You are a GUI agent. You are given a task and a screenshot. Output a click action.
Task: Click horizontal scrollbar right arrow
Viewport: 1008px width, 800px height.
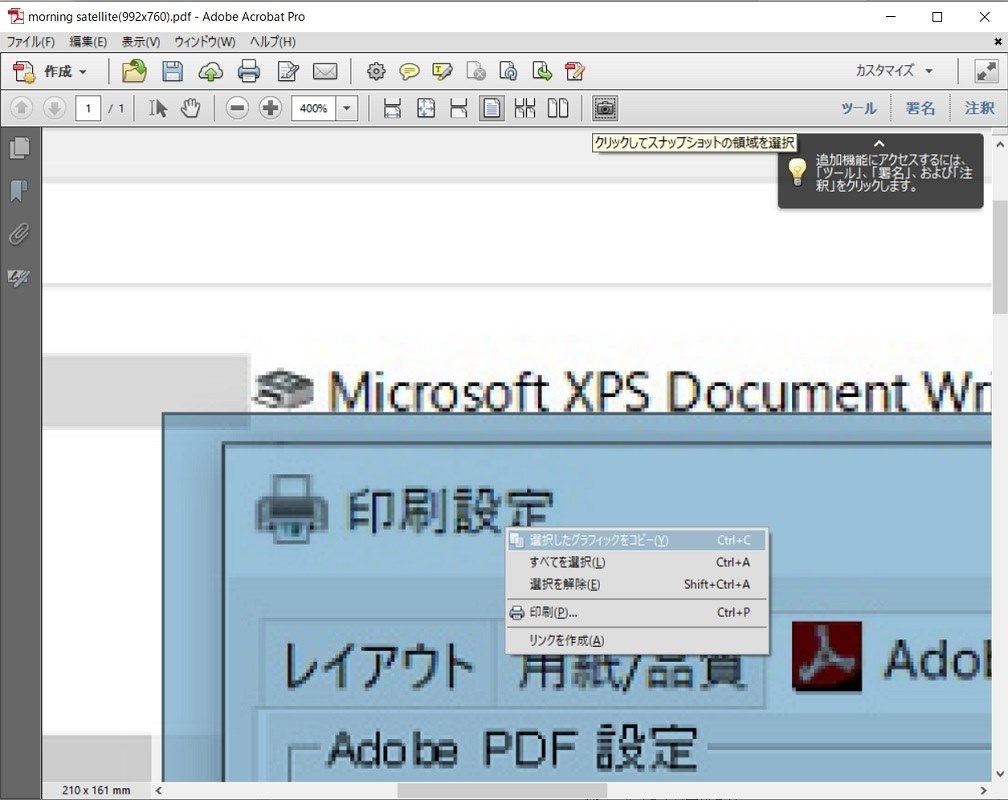click(983, 790)
